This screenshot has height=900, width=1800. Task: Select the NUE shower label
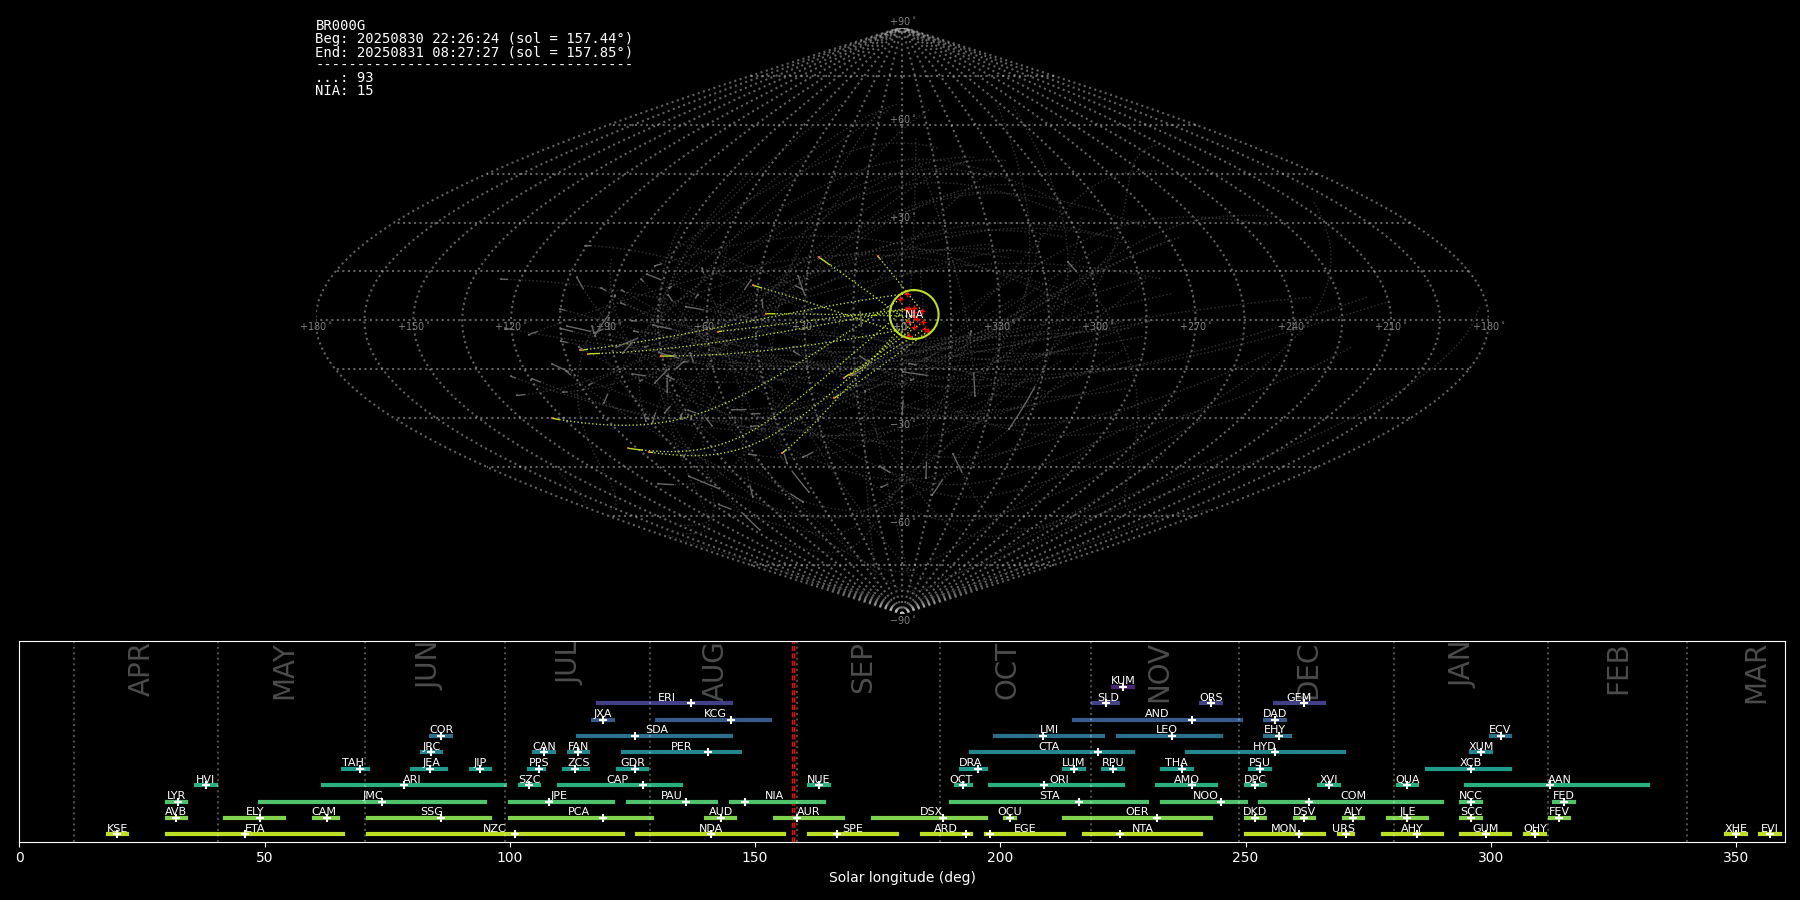pos(818,780)
